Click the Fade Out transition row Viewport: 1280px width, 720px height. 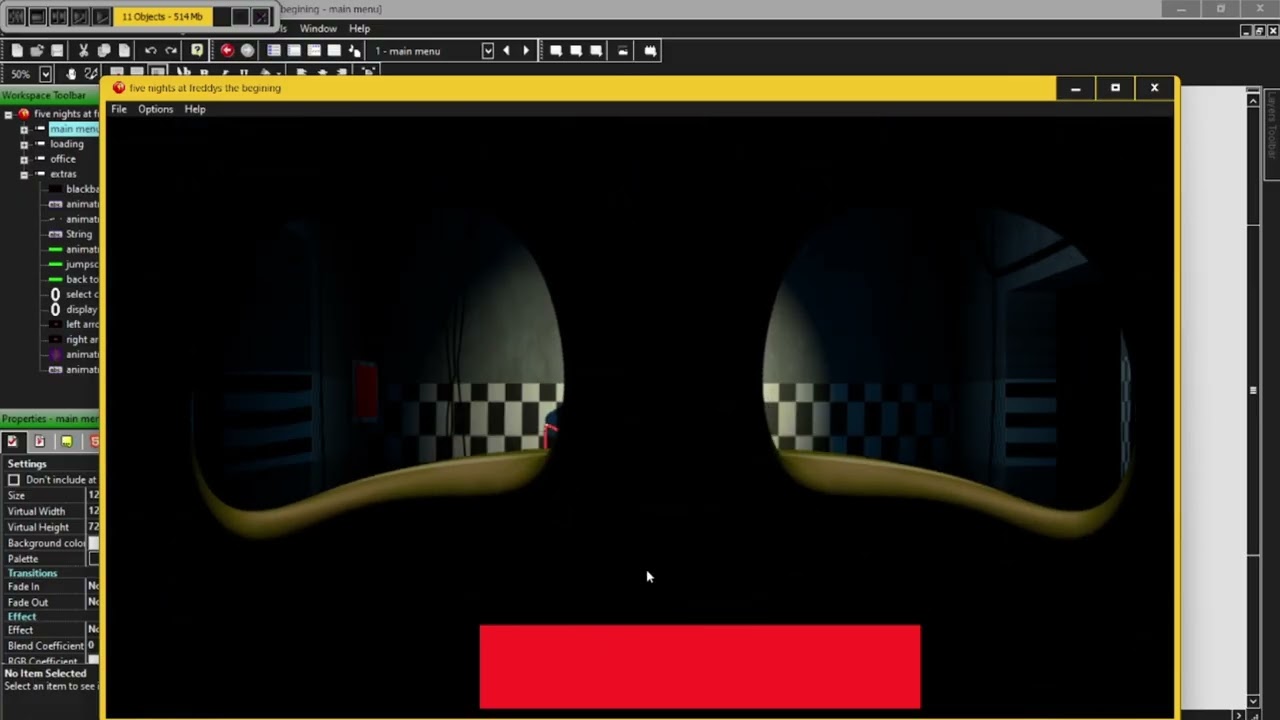(x=50, y=603)
